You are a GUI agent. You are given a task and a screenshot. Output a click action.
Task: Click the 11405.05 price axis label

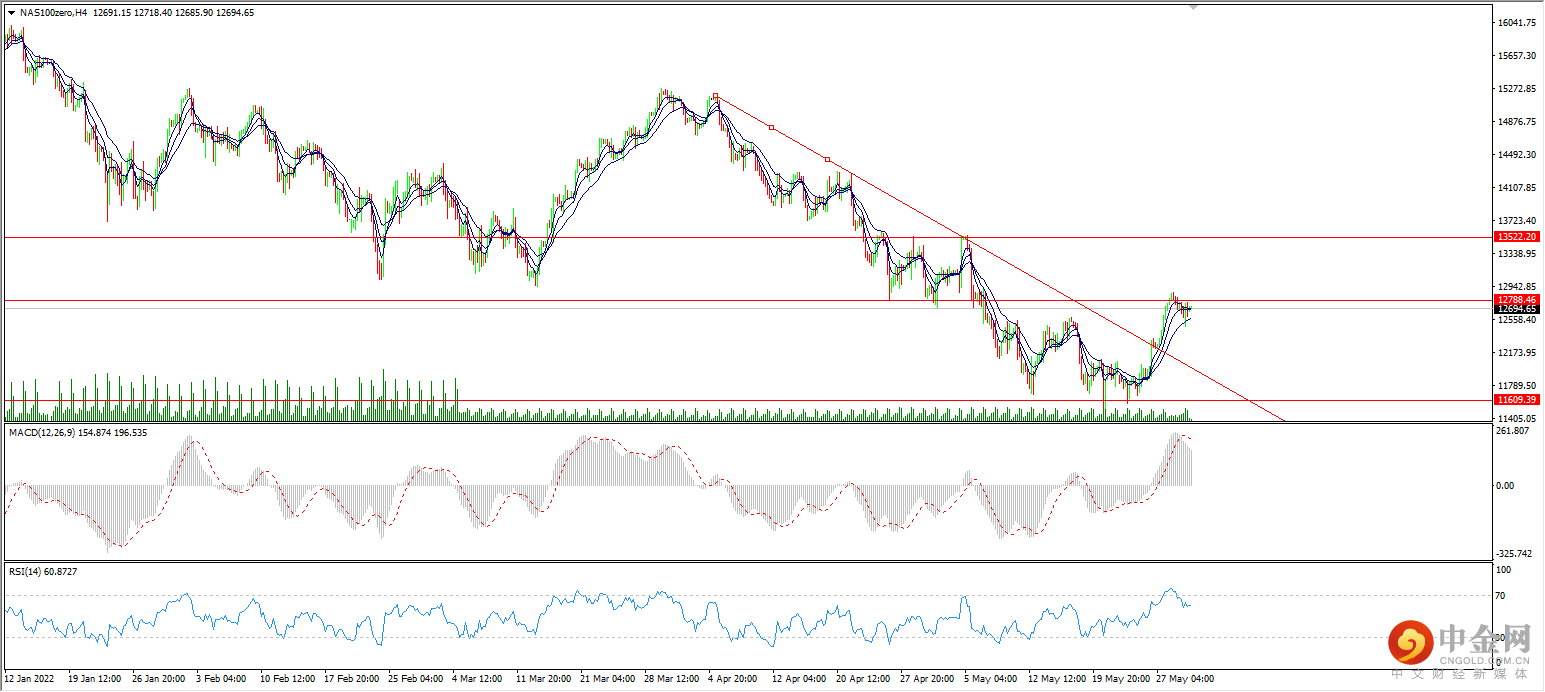coord(1518,419)
